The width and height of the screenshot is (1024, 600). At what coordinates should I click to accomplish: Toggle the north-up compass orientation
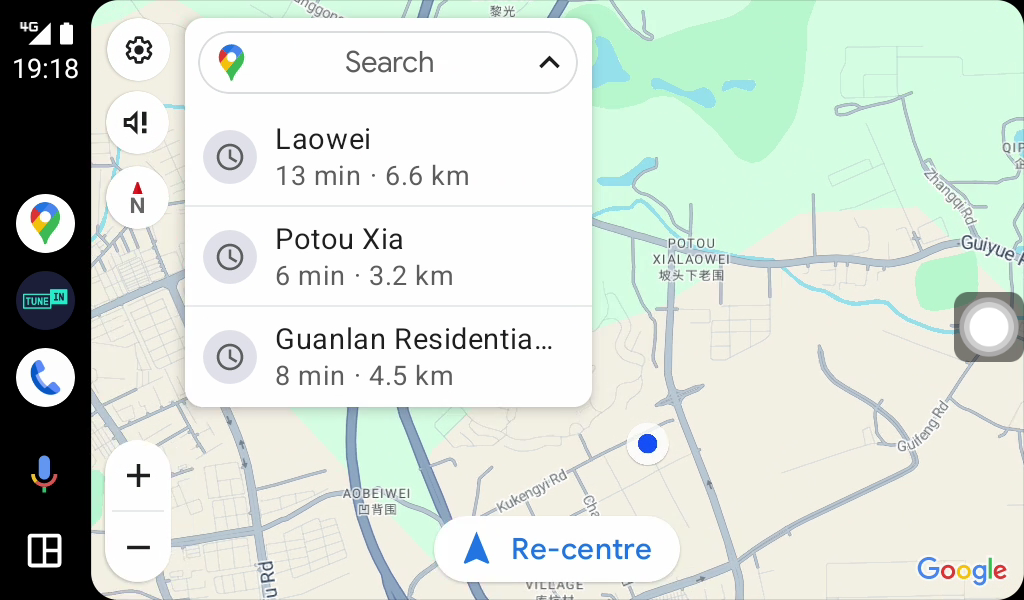(x=138, y=197)
